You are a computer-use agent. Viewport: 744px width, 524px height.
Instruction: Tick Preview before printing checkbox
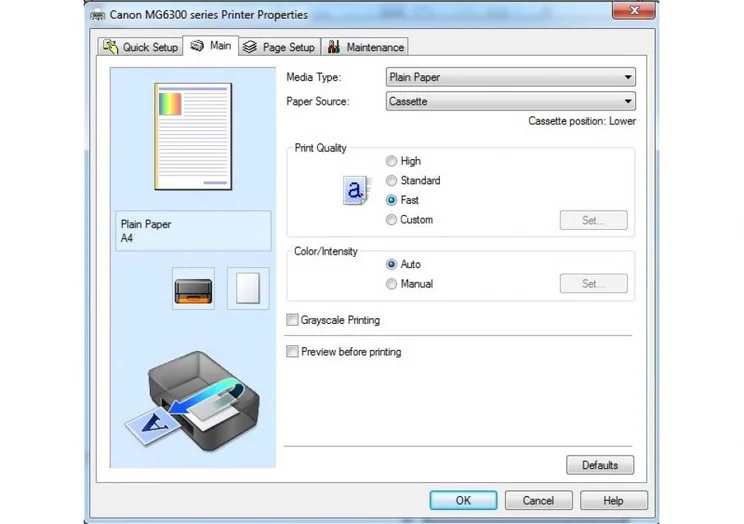point(293,352)
